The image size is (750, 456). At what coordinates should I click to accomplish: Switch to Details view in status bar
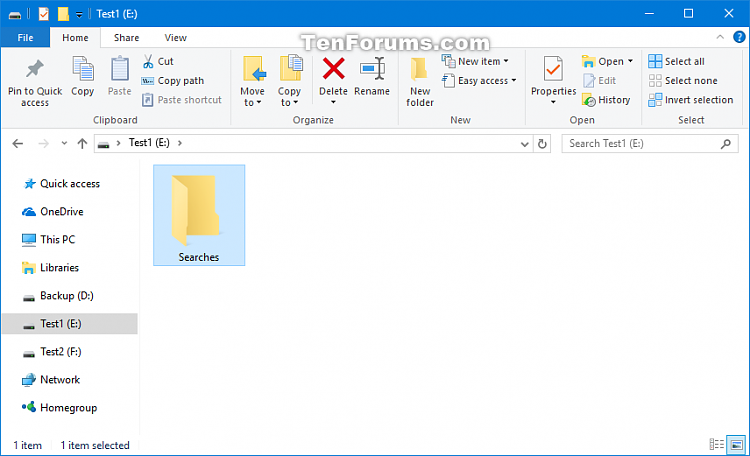tap(716, 445)
